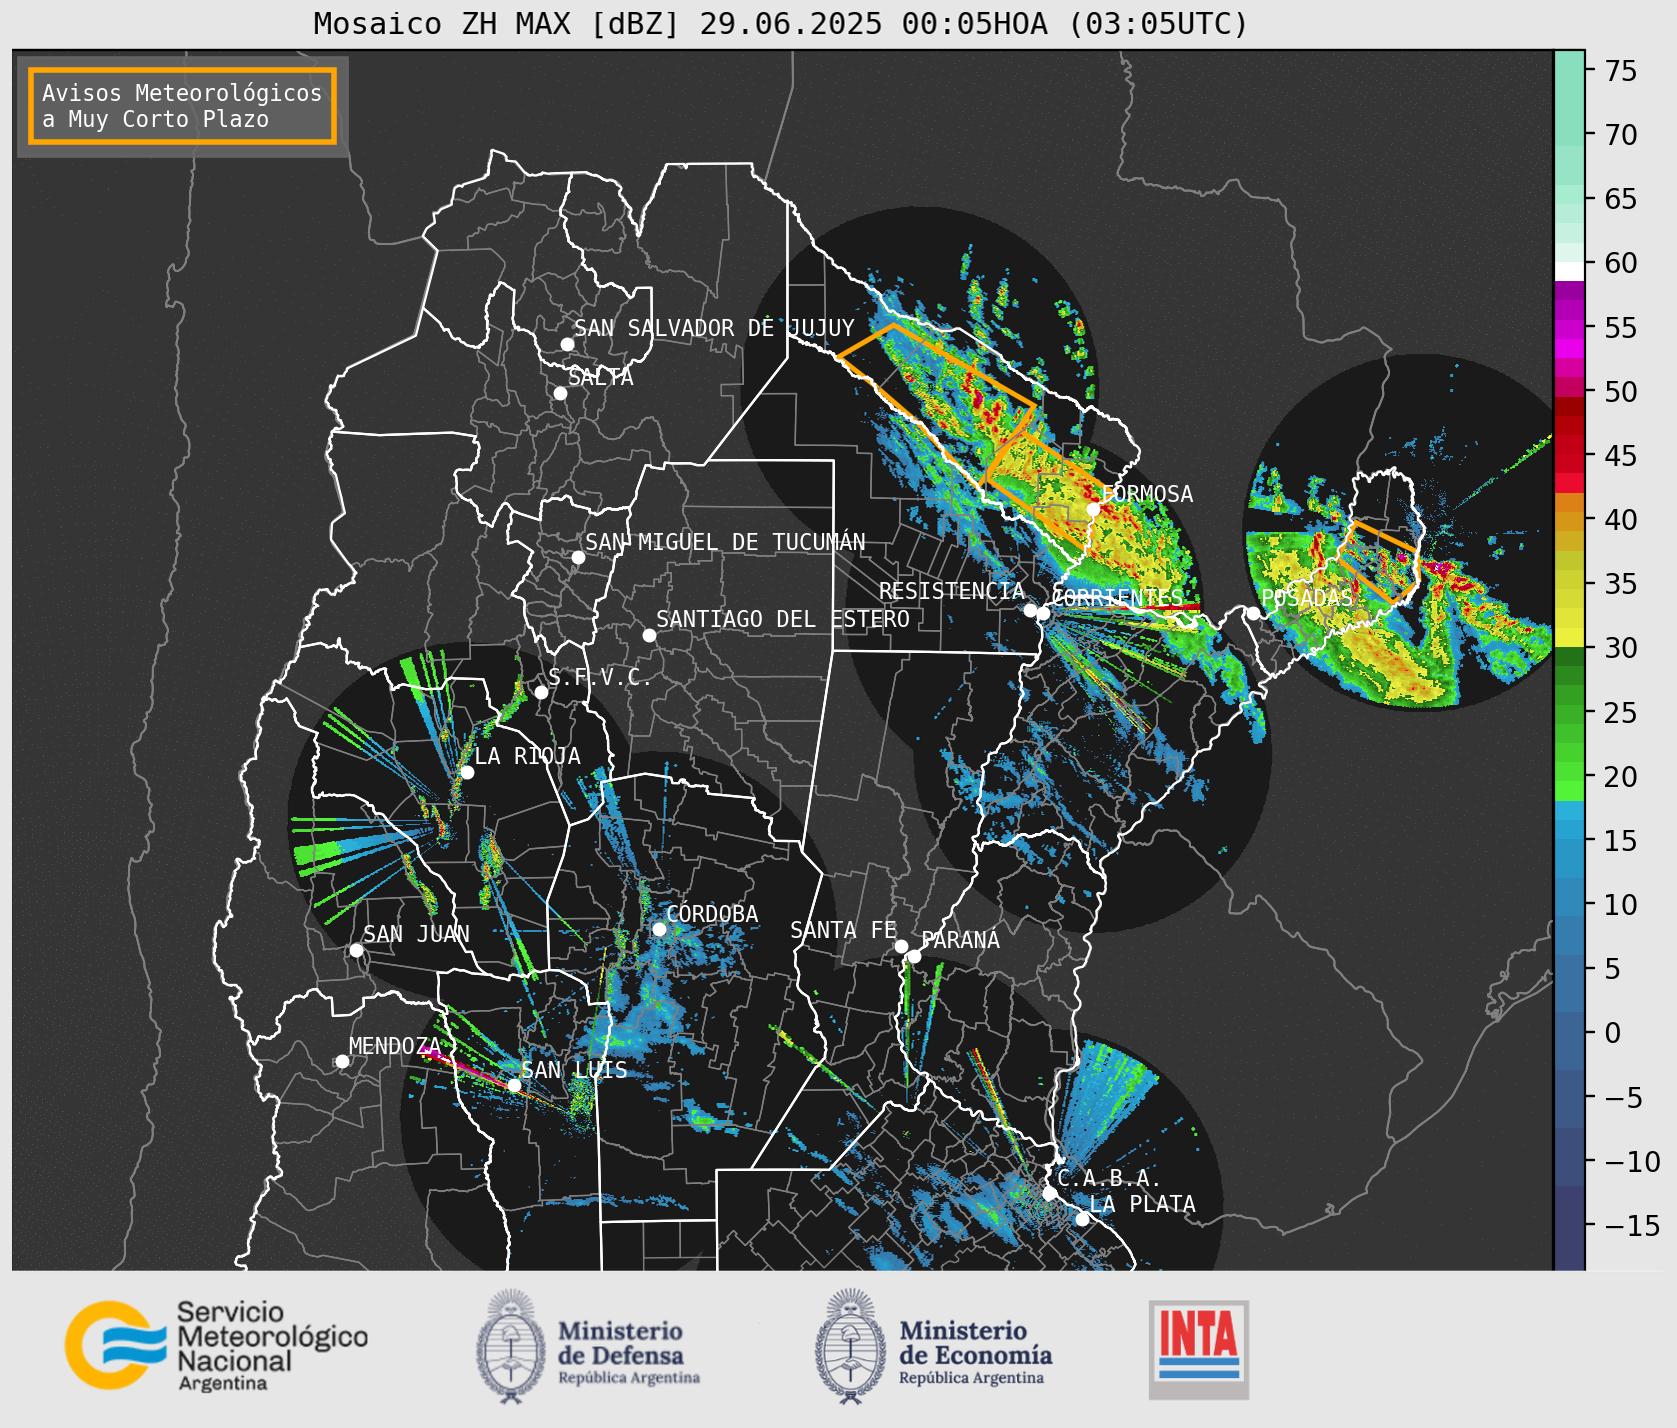Click the 0 dBZ colorbar label
1677x1428 pixels.
coord(1613,1033)
